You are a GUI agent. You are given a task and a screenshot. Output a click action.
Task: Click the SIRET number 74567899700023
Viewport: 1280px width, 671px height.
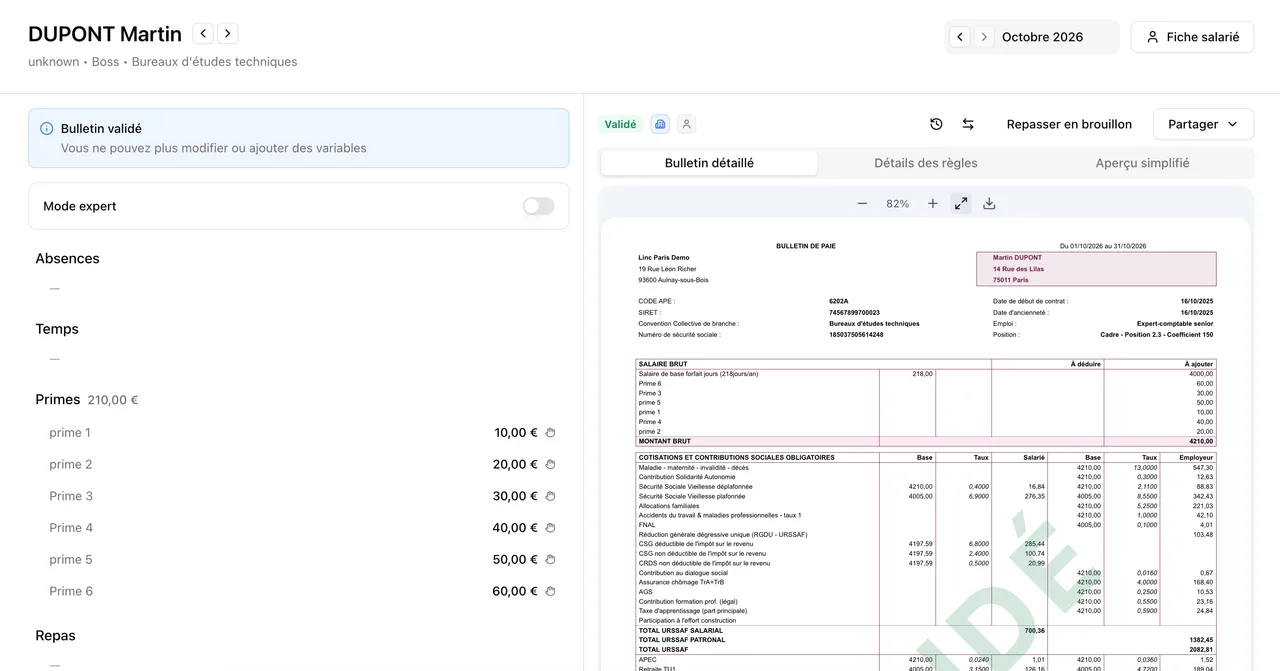click(x=854, y=313)
